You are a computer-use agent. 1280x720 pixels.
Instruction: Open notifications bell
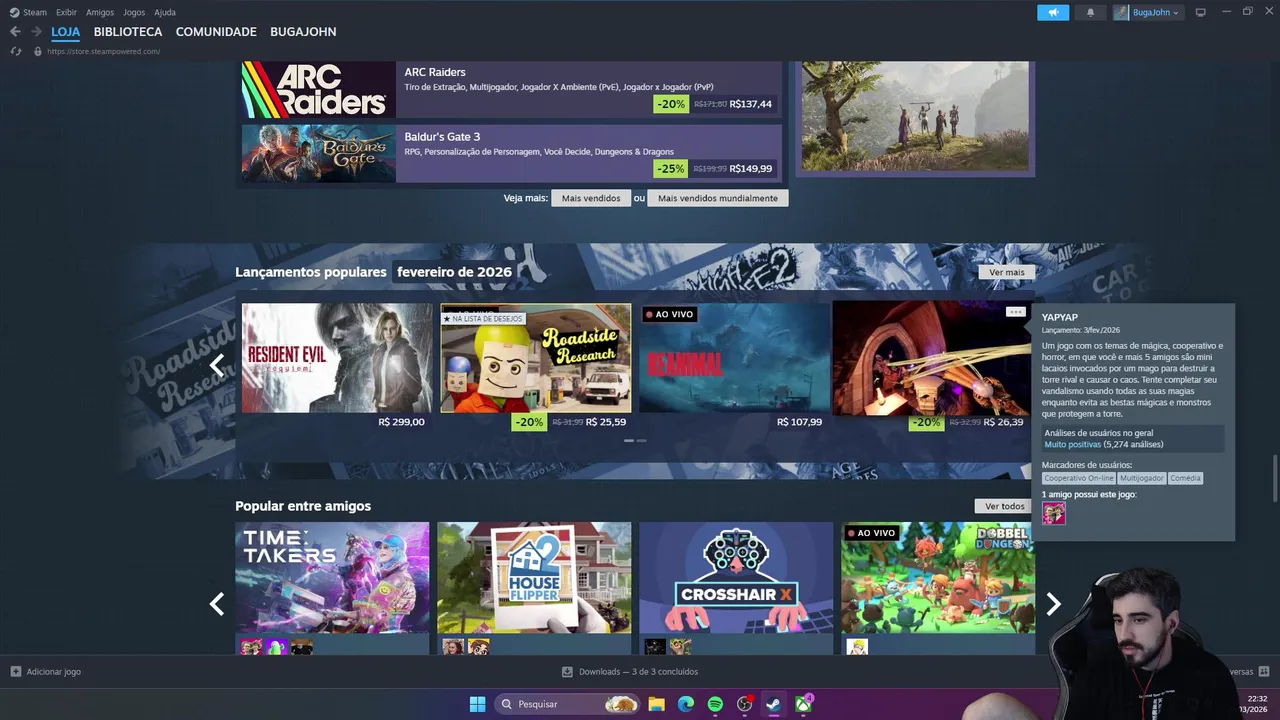coord(1090,12)
